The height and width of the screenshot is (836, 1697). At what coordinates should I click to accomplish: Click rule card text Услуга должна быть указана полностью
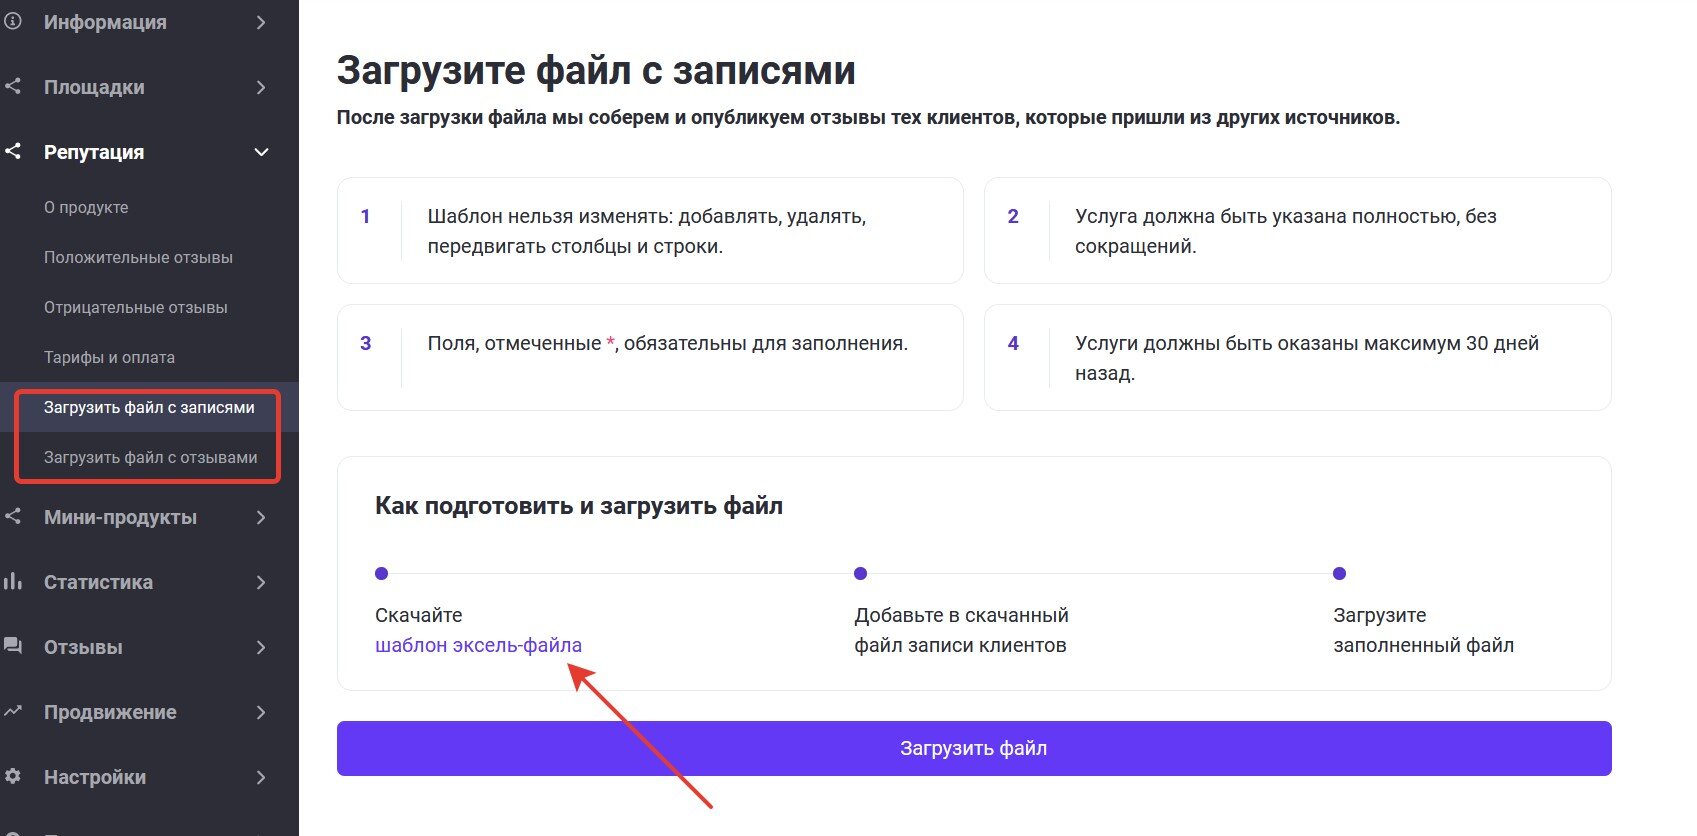click(x=1286, y=231)
